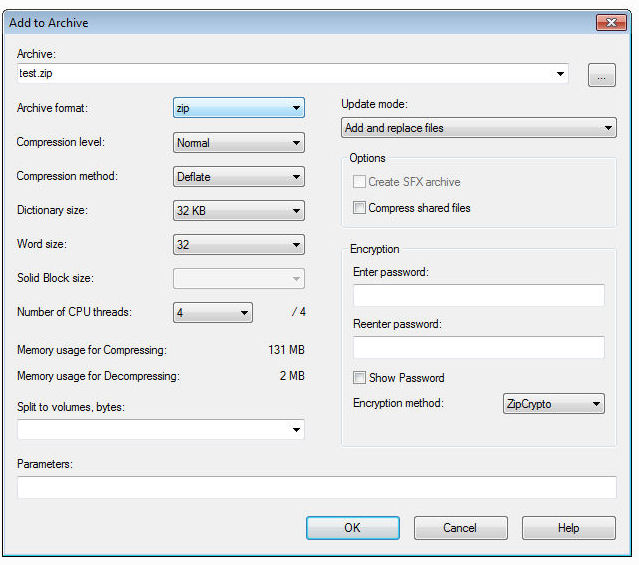639x565 pixels.
Task: Click the '131 MB' compression memory value
Action: 286,350
